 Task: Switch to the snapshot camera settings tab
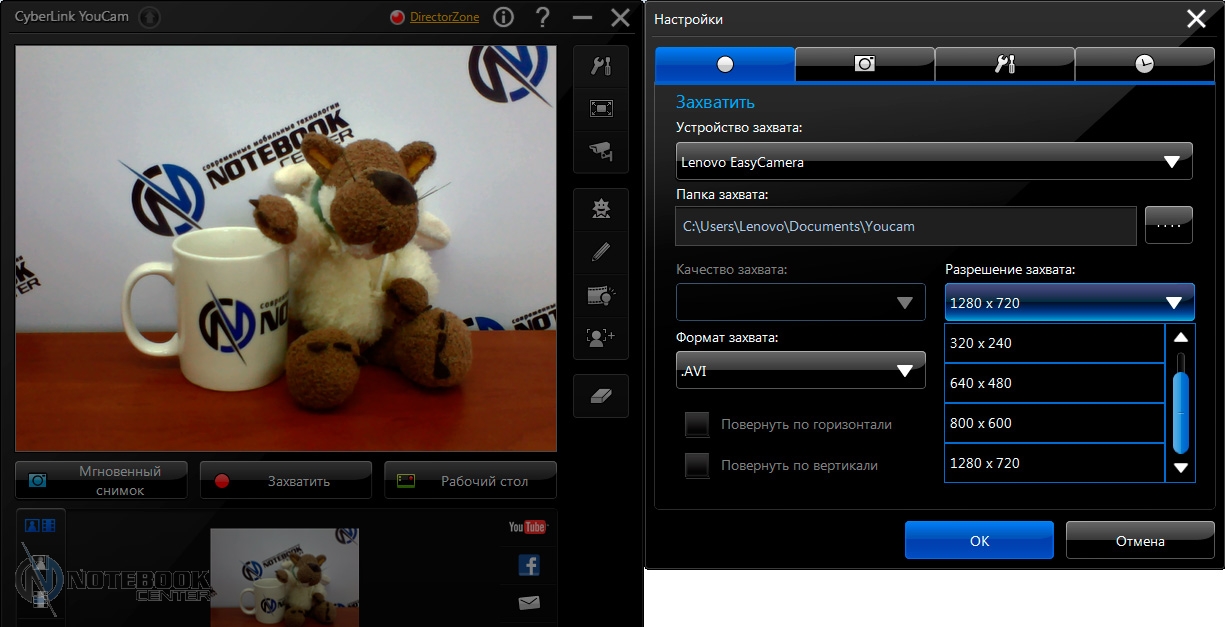[x=865, y=64]
